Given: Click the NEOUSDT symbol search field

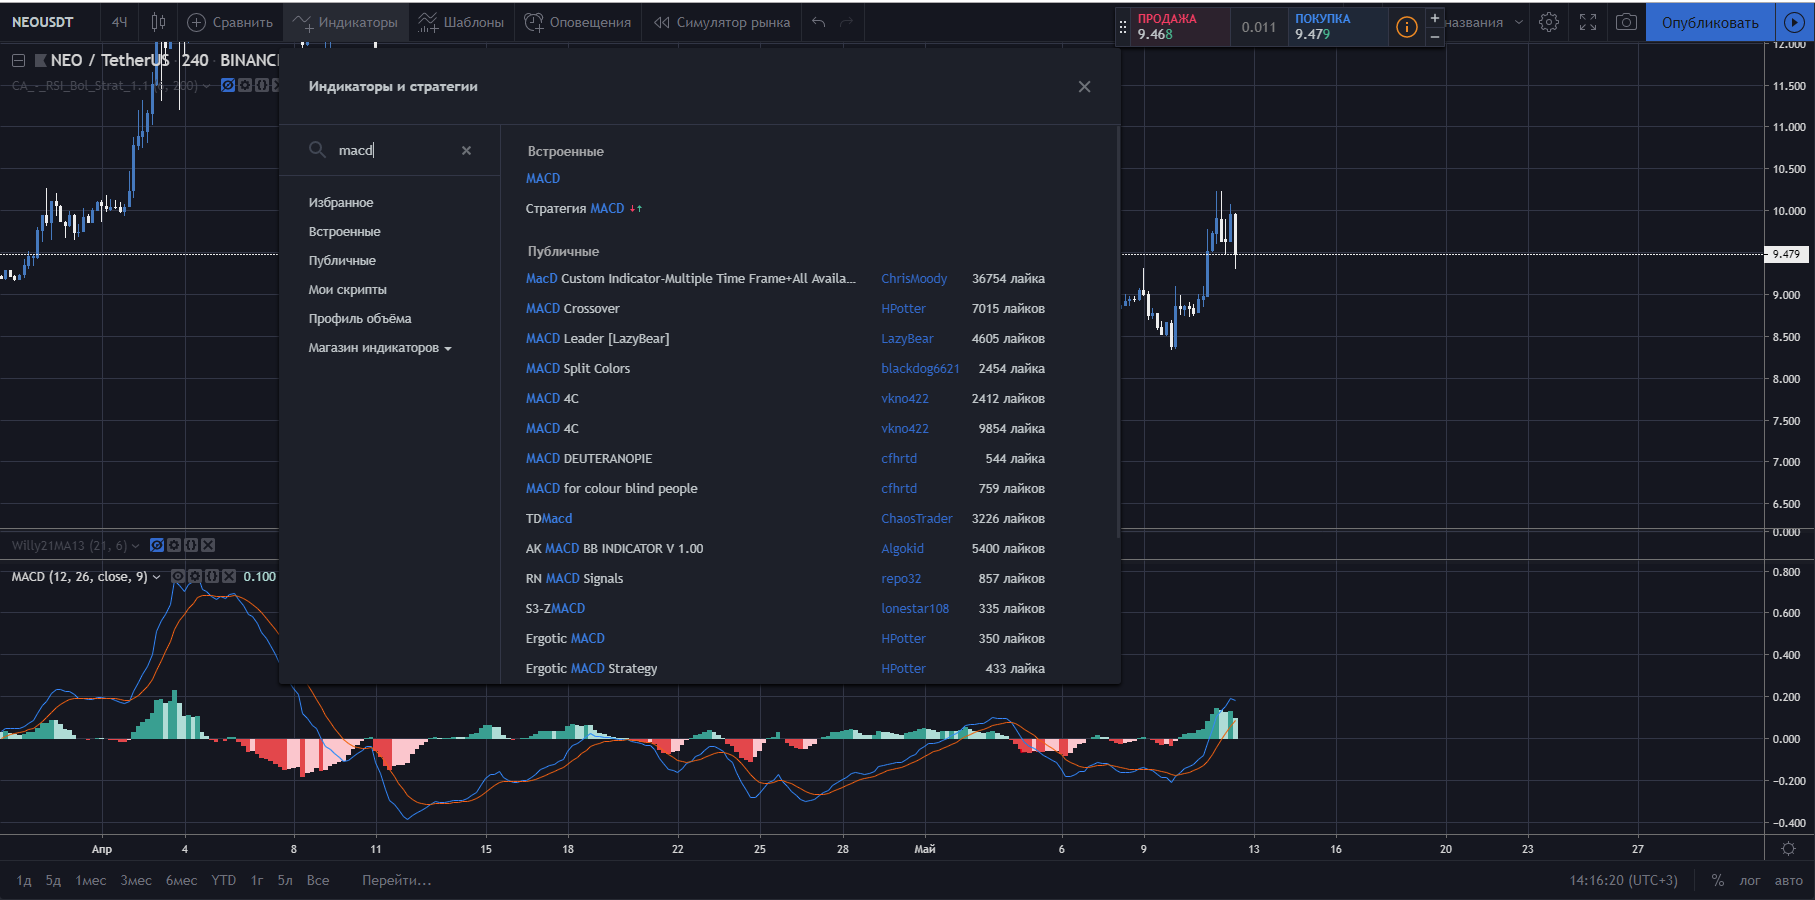Looking at the screenshot, I should pyautogui.click(x=43, y=22).
